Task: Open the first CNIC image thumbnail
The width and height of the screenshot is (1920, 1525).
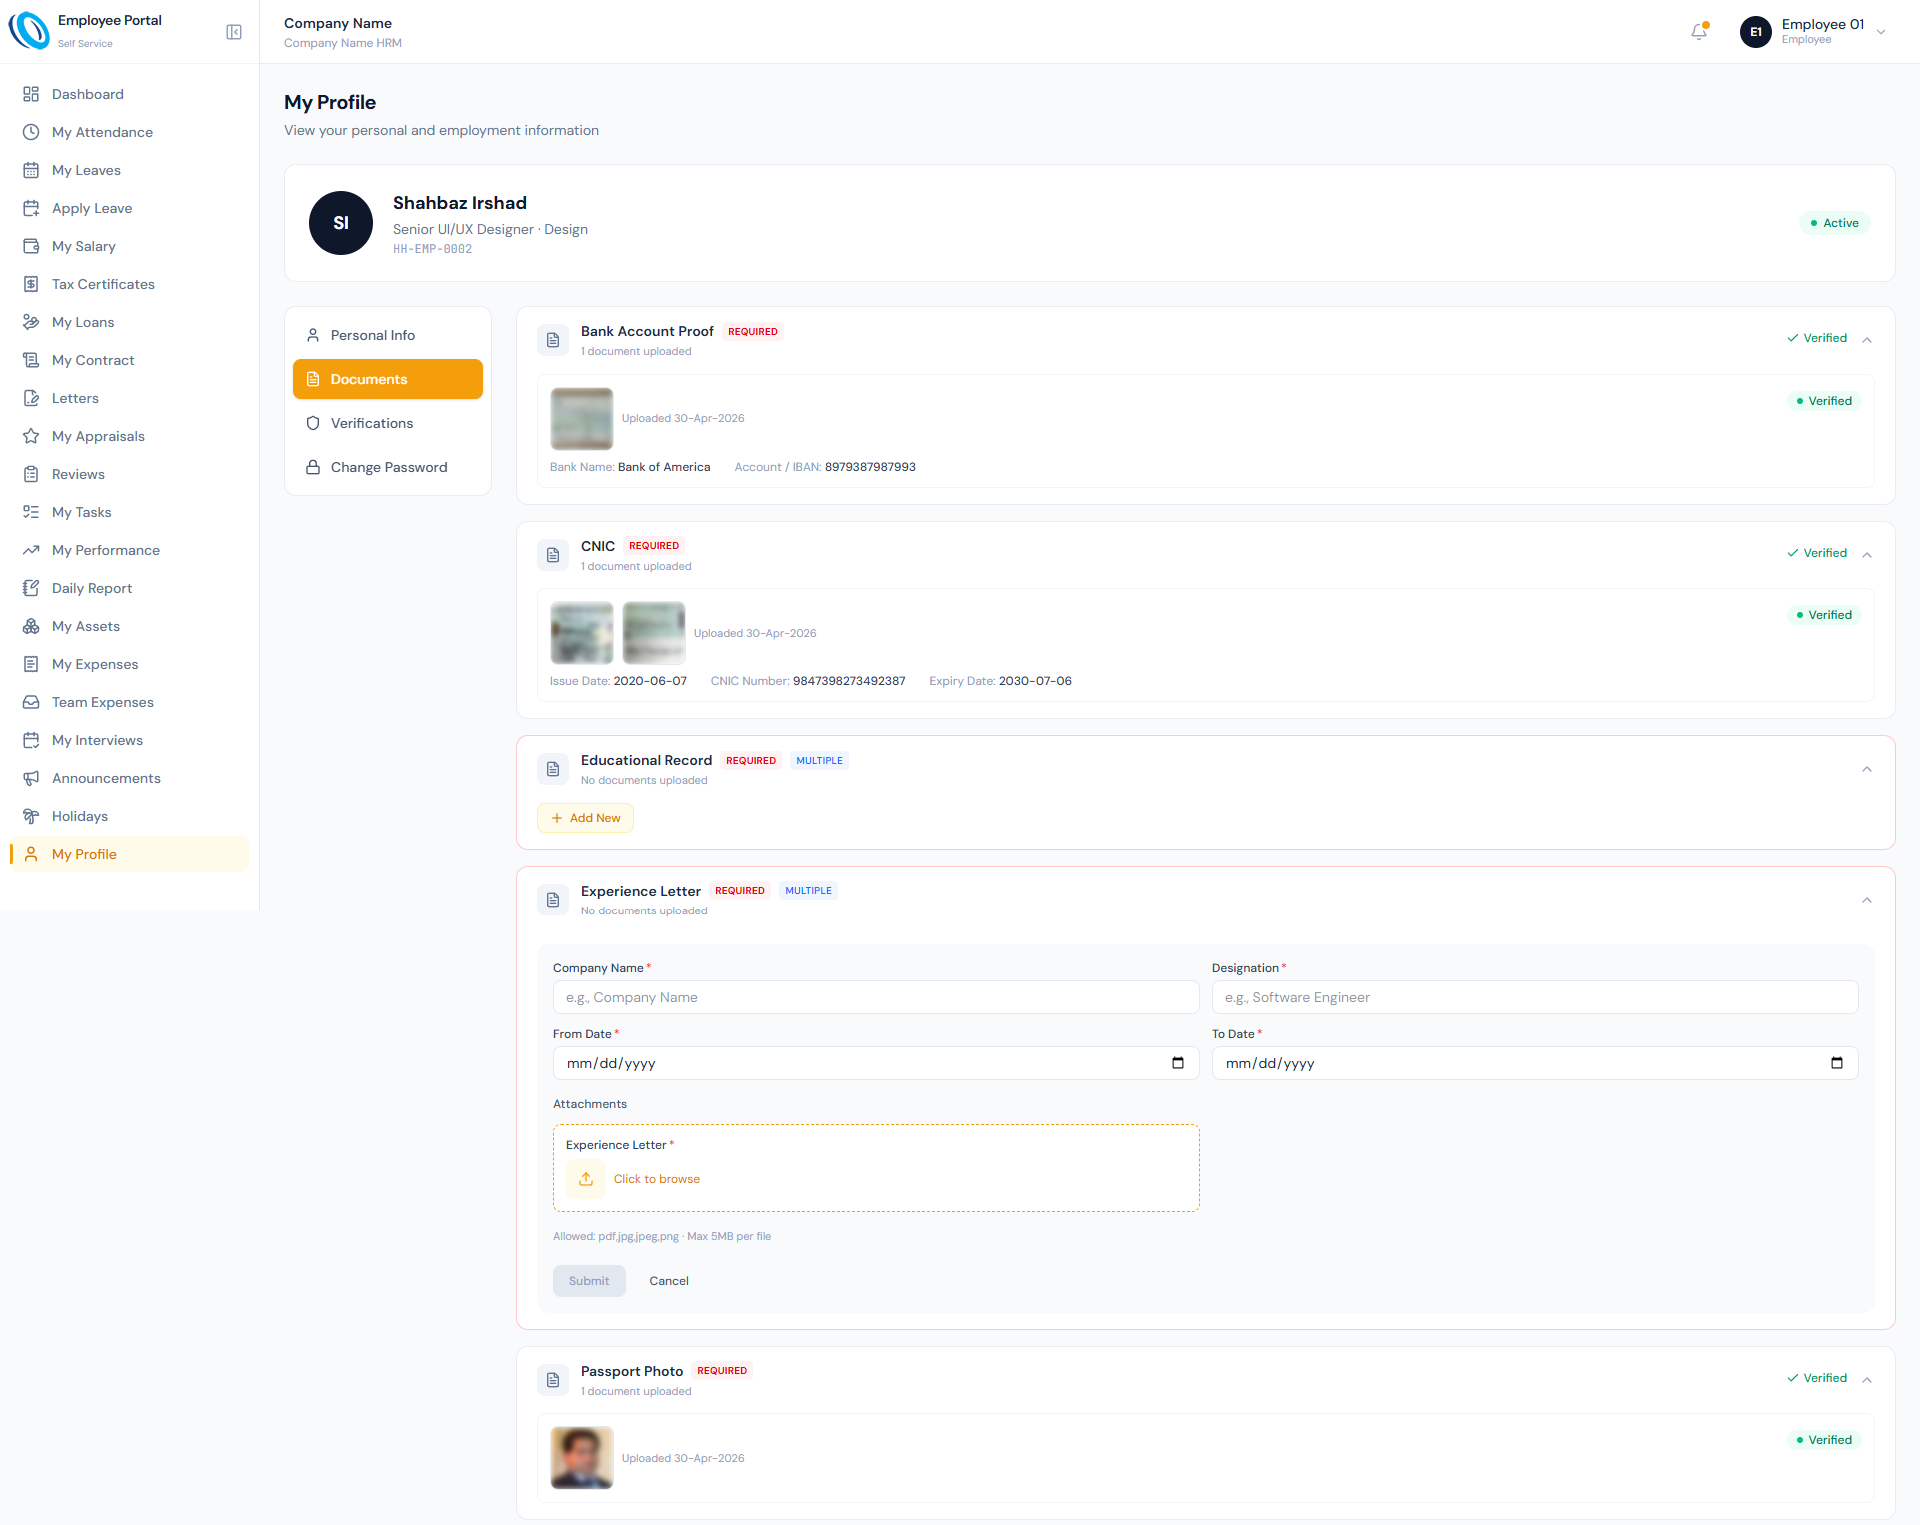Action: (582, 633)
